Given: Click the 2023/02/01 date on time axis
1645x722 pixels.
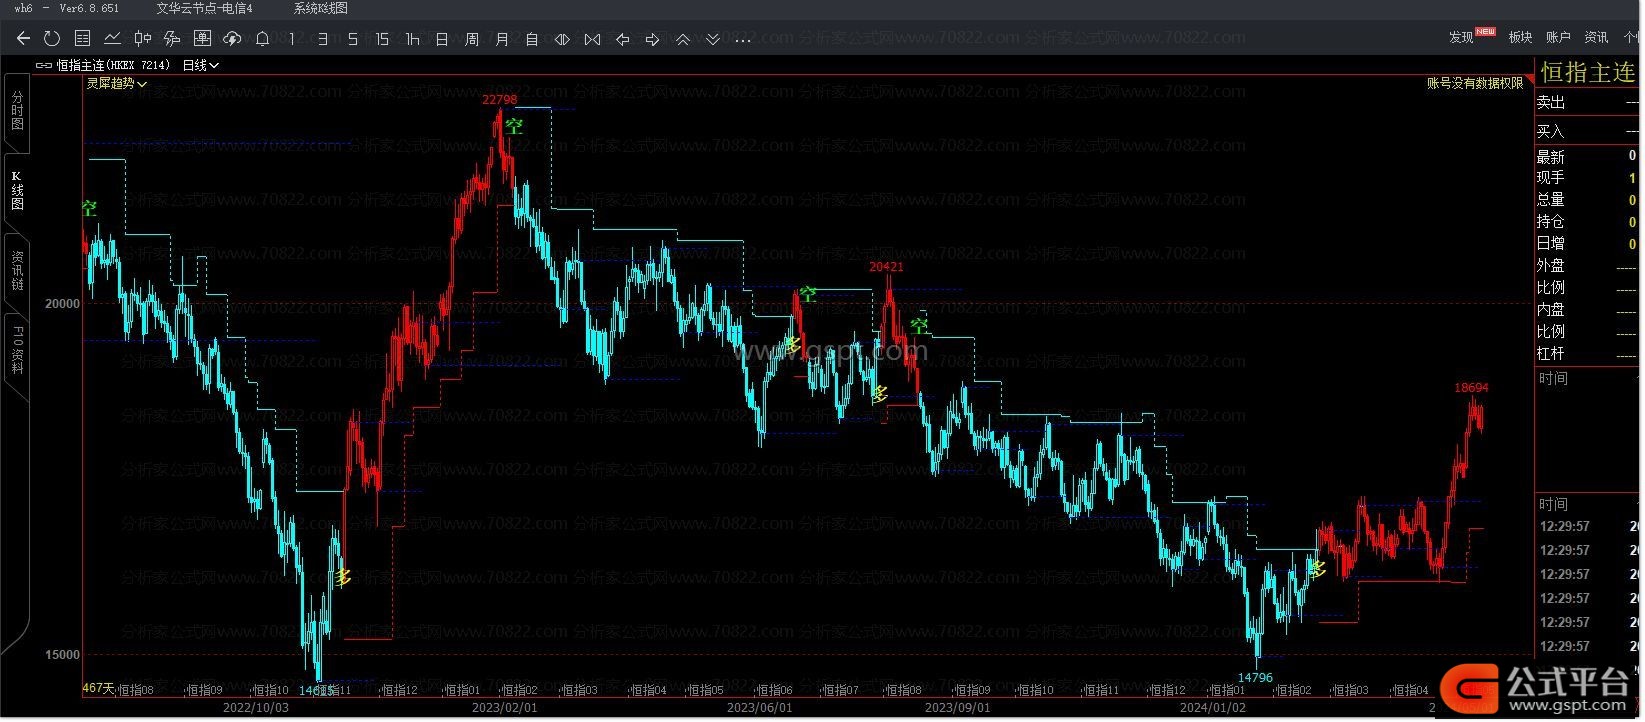Looking at the screenshot, I should point(504,708).
